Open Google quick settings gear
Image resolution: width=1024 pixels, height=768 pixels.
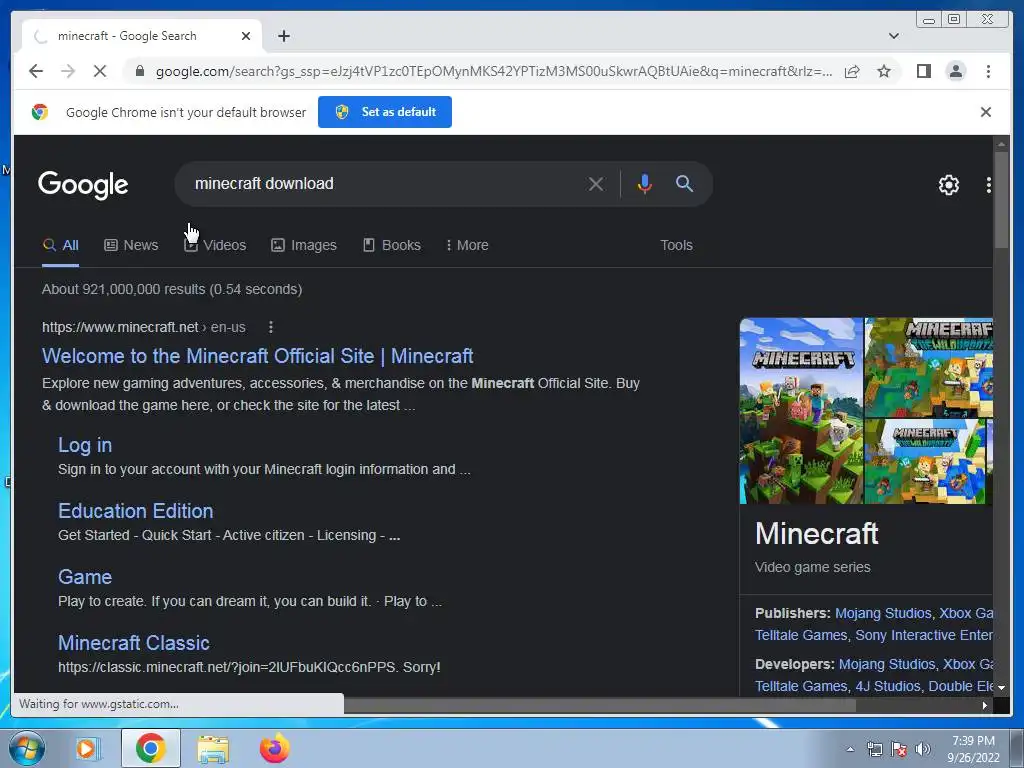(948, 185)
